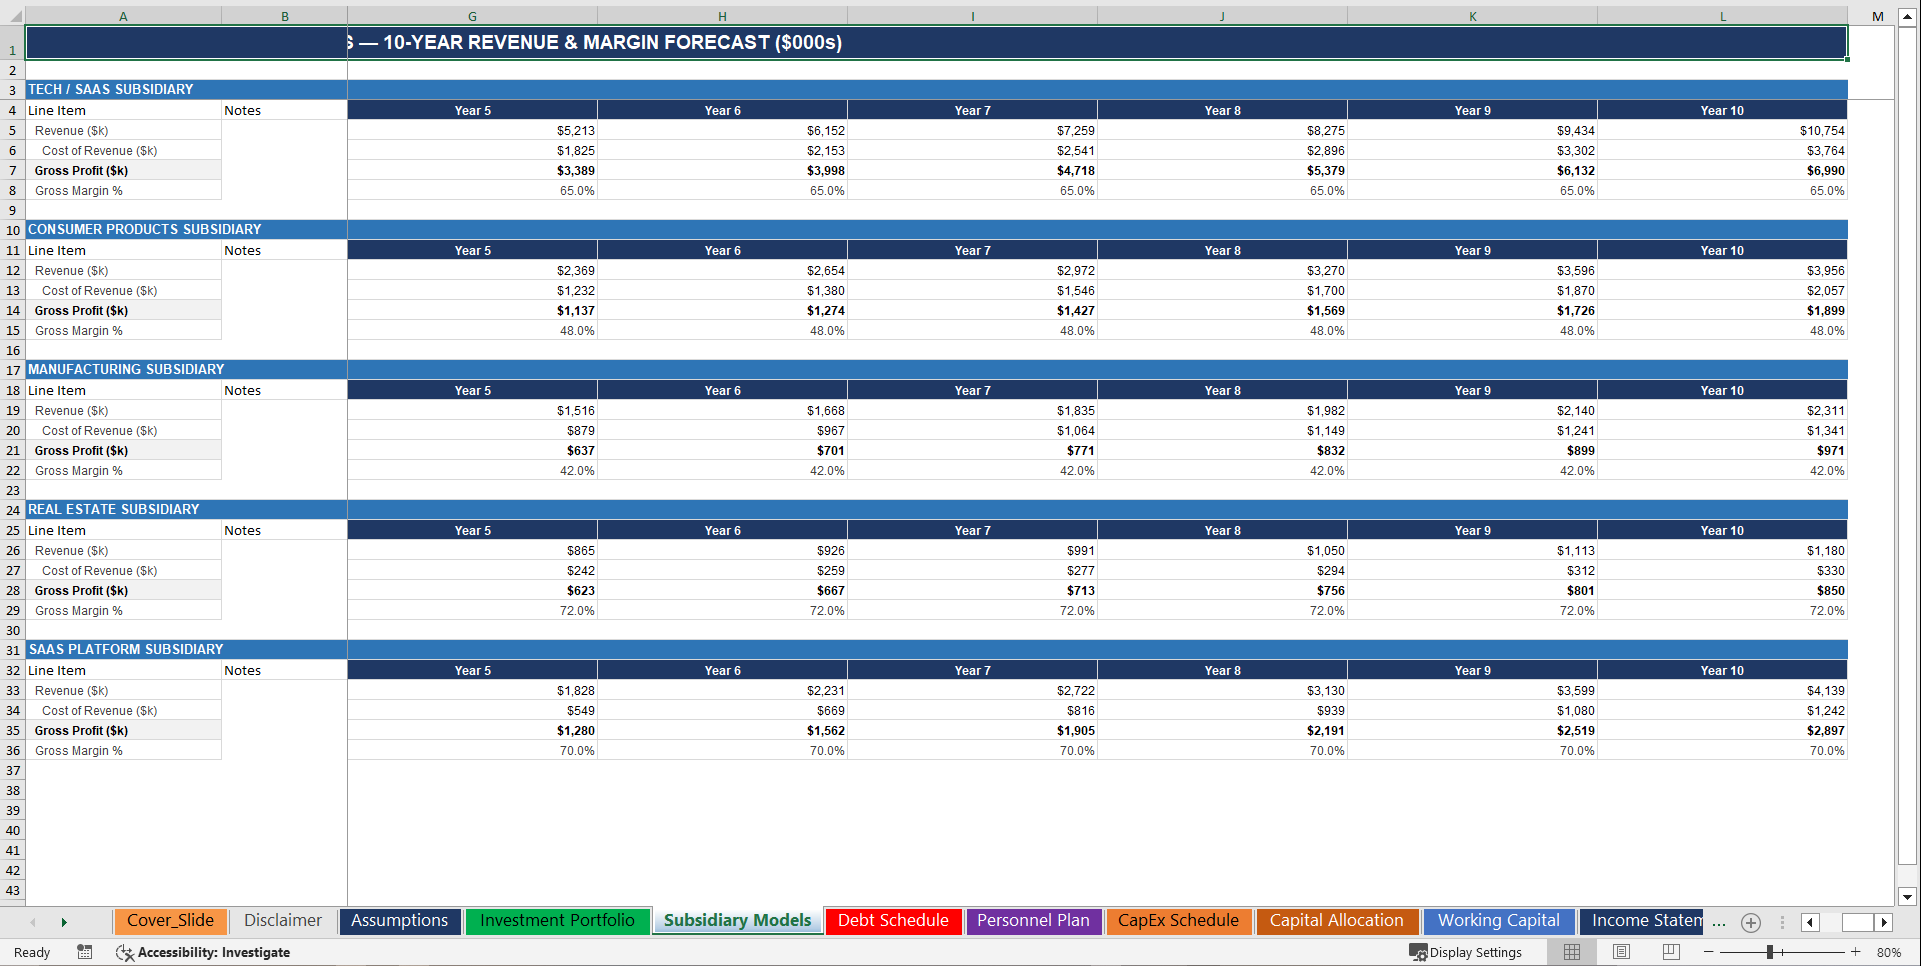Expand hidden sheet tabs via the ellipsis

[x=1720, y=922]
